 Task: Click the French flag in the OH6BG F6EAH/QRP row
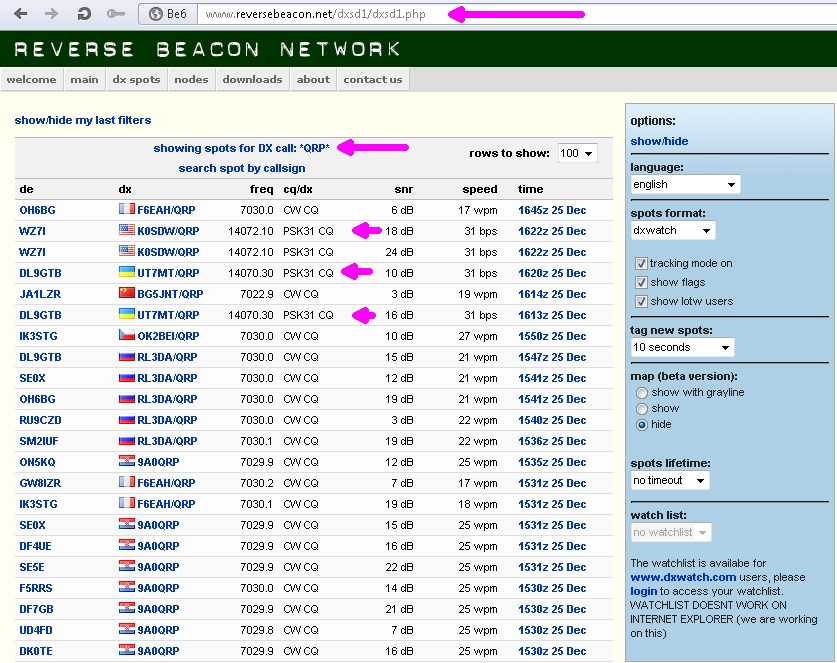[x=127, y=209]
